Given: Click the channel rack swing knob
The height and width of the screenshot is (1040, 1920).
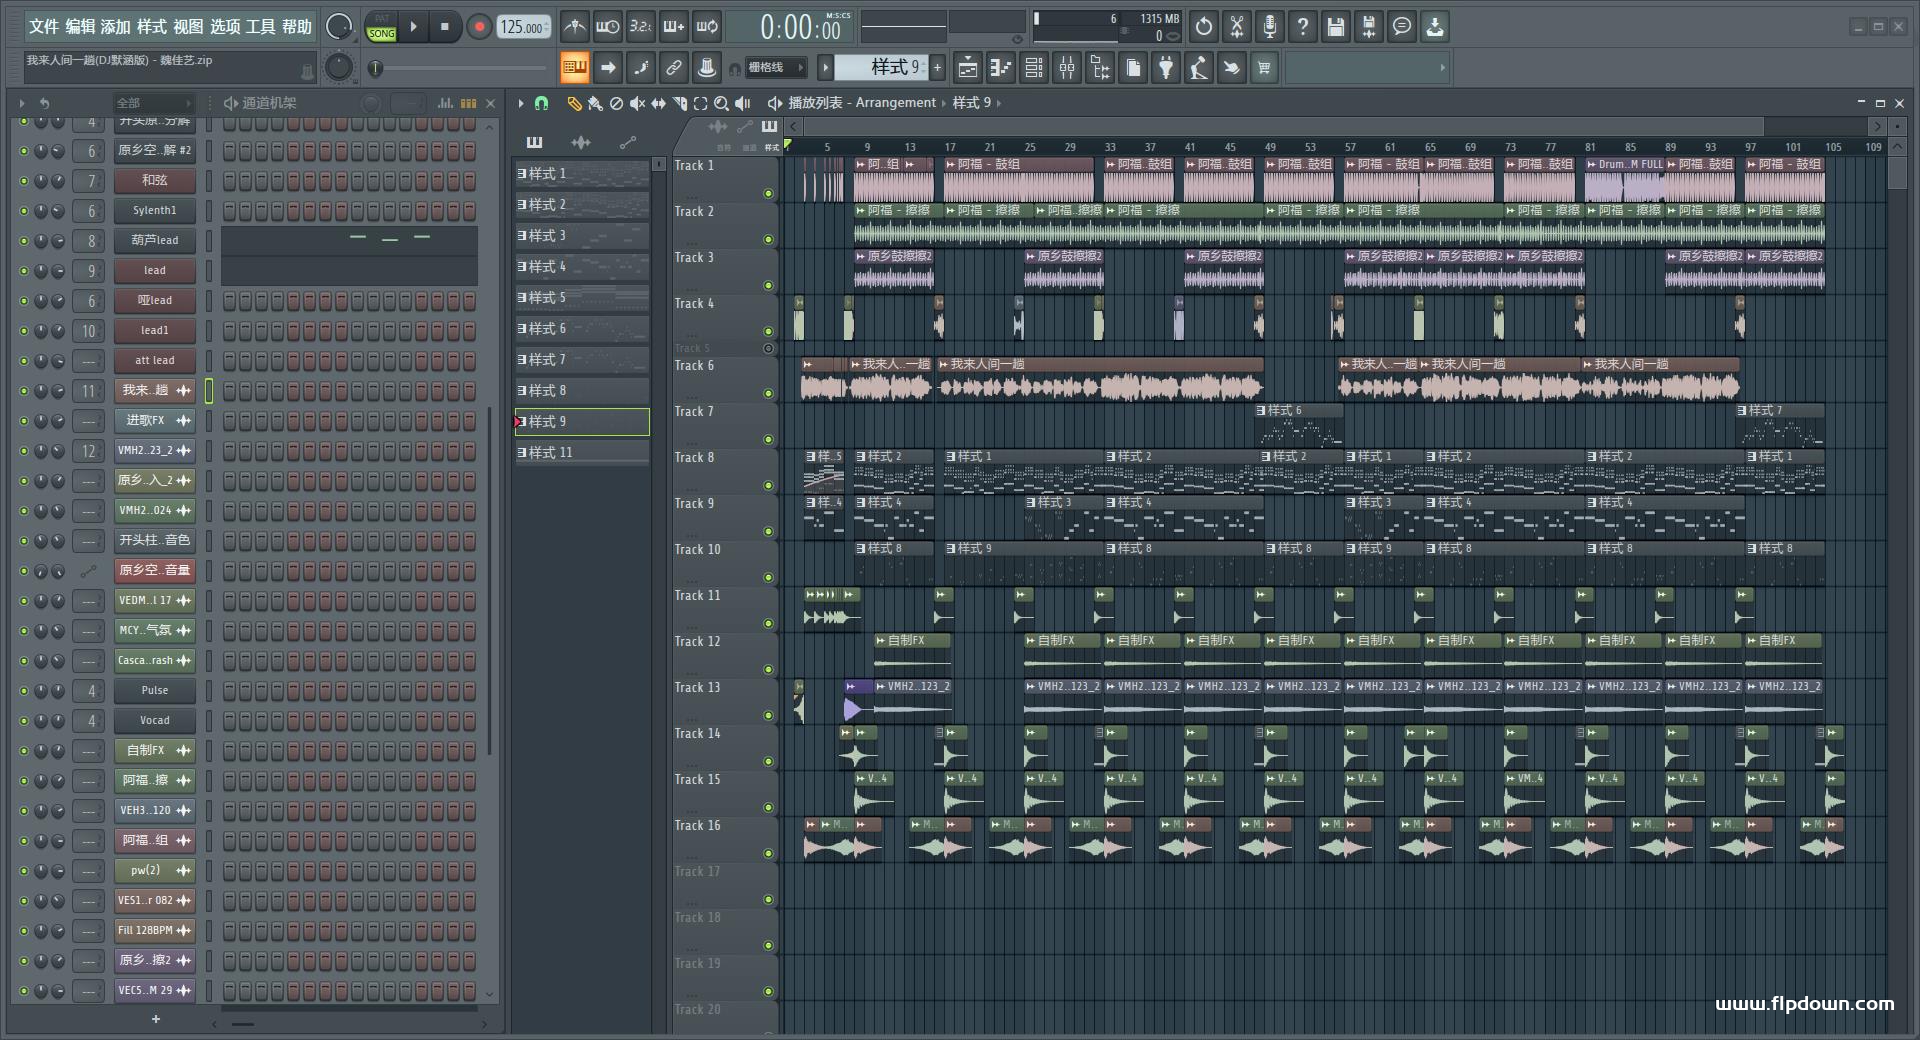Looking at the screenshot, I should coord(371,103).
